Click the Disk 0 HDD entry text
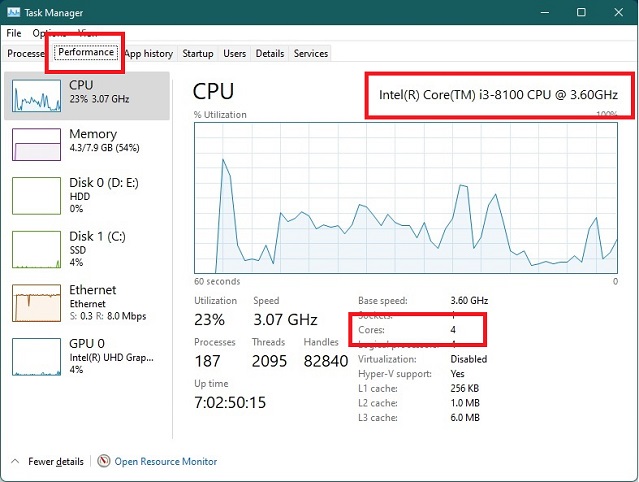The height and width of the screenshot is (482, 639). (x=80, y=196)
